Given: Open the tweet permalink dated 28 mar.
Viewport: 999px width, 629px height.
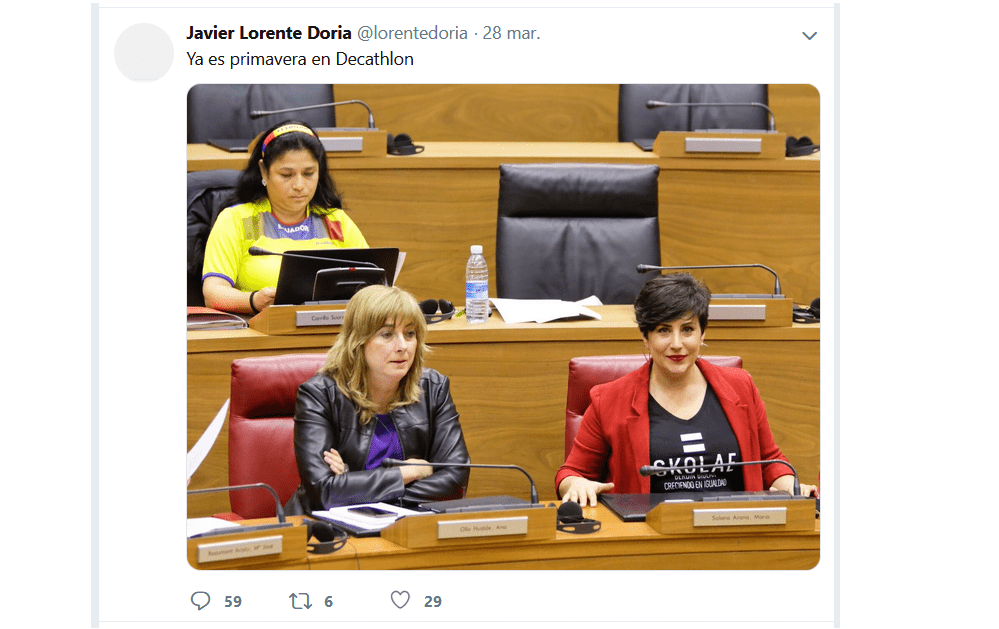Looking at the screenshot, I should 511,33.
